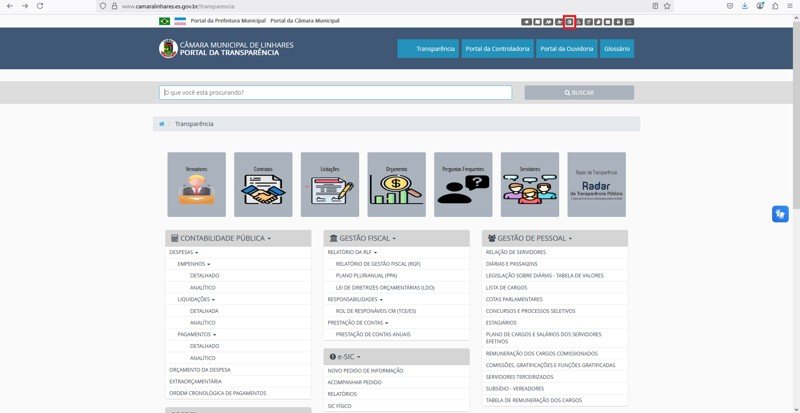The image size is (800, 413).
Task: Open the Vereadores tile icon
Action: pos(196,185)
